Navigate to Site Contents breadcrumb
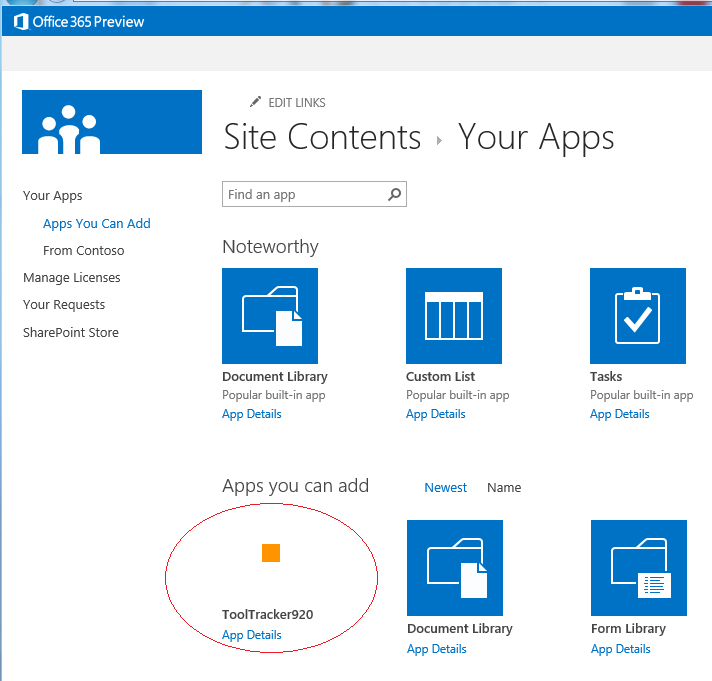The image size is (712, 681). (322, 137)
